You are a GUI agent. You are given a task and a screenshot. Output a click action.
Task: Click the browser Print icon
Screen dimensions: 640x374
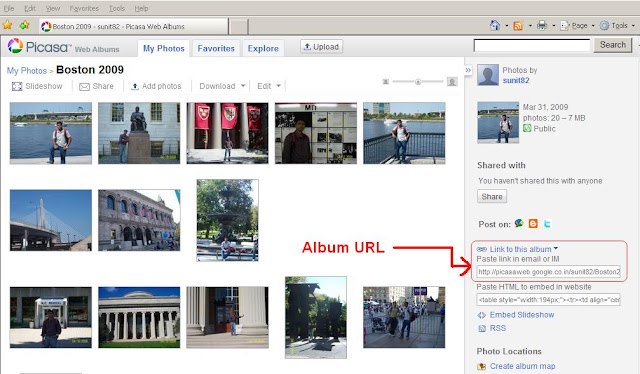click(x=542, y=26)
